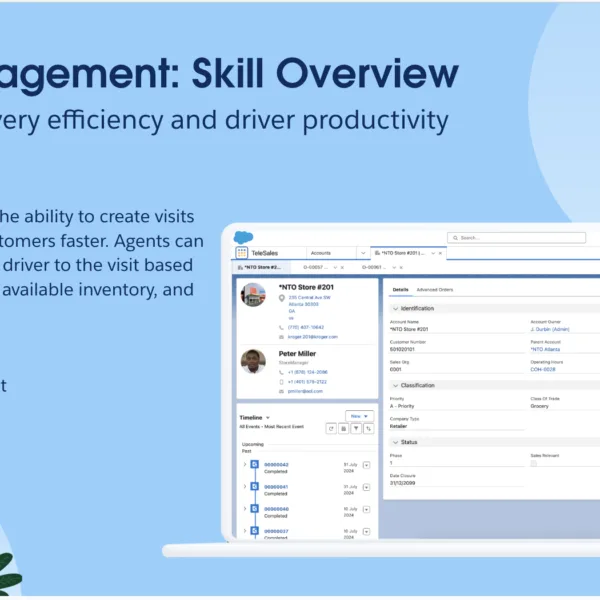Click the event icon for order 00000040
The image size is (600, 600).
pyautogui.click(x=255, y=509)
